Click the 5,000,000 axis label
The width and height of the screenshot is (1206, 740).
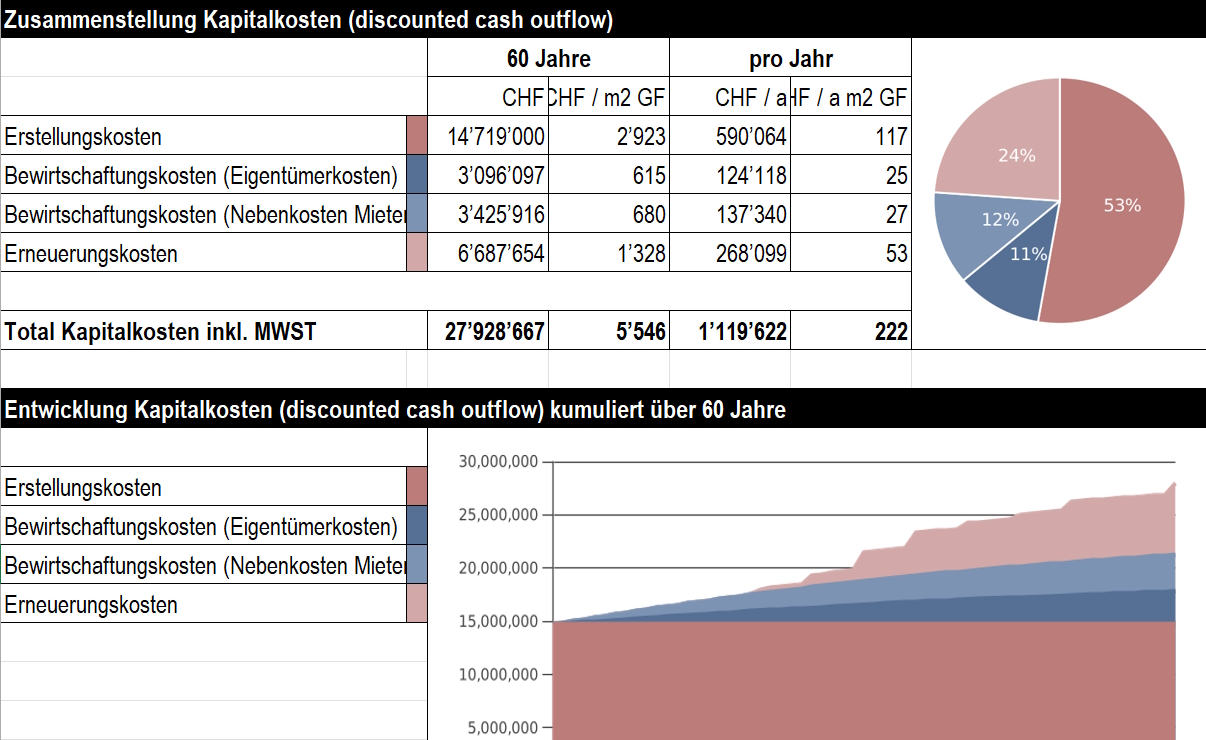click(x=503, y=727)
